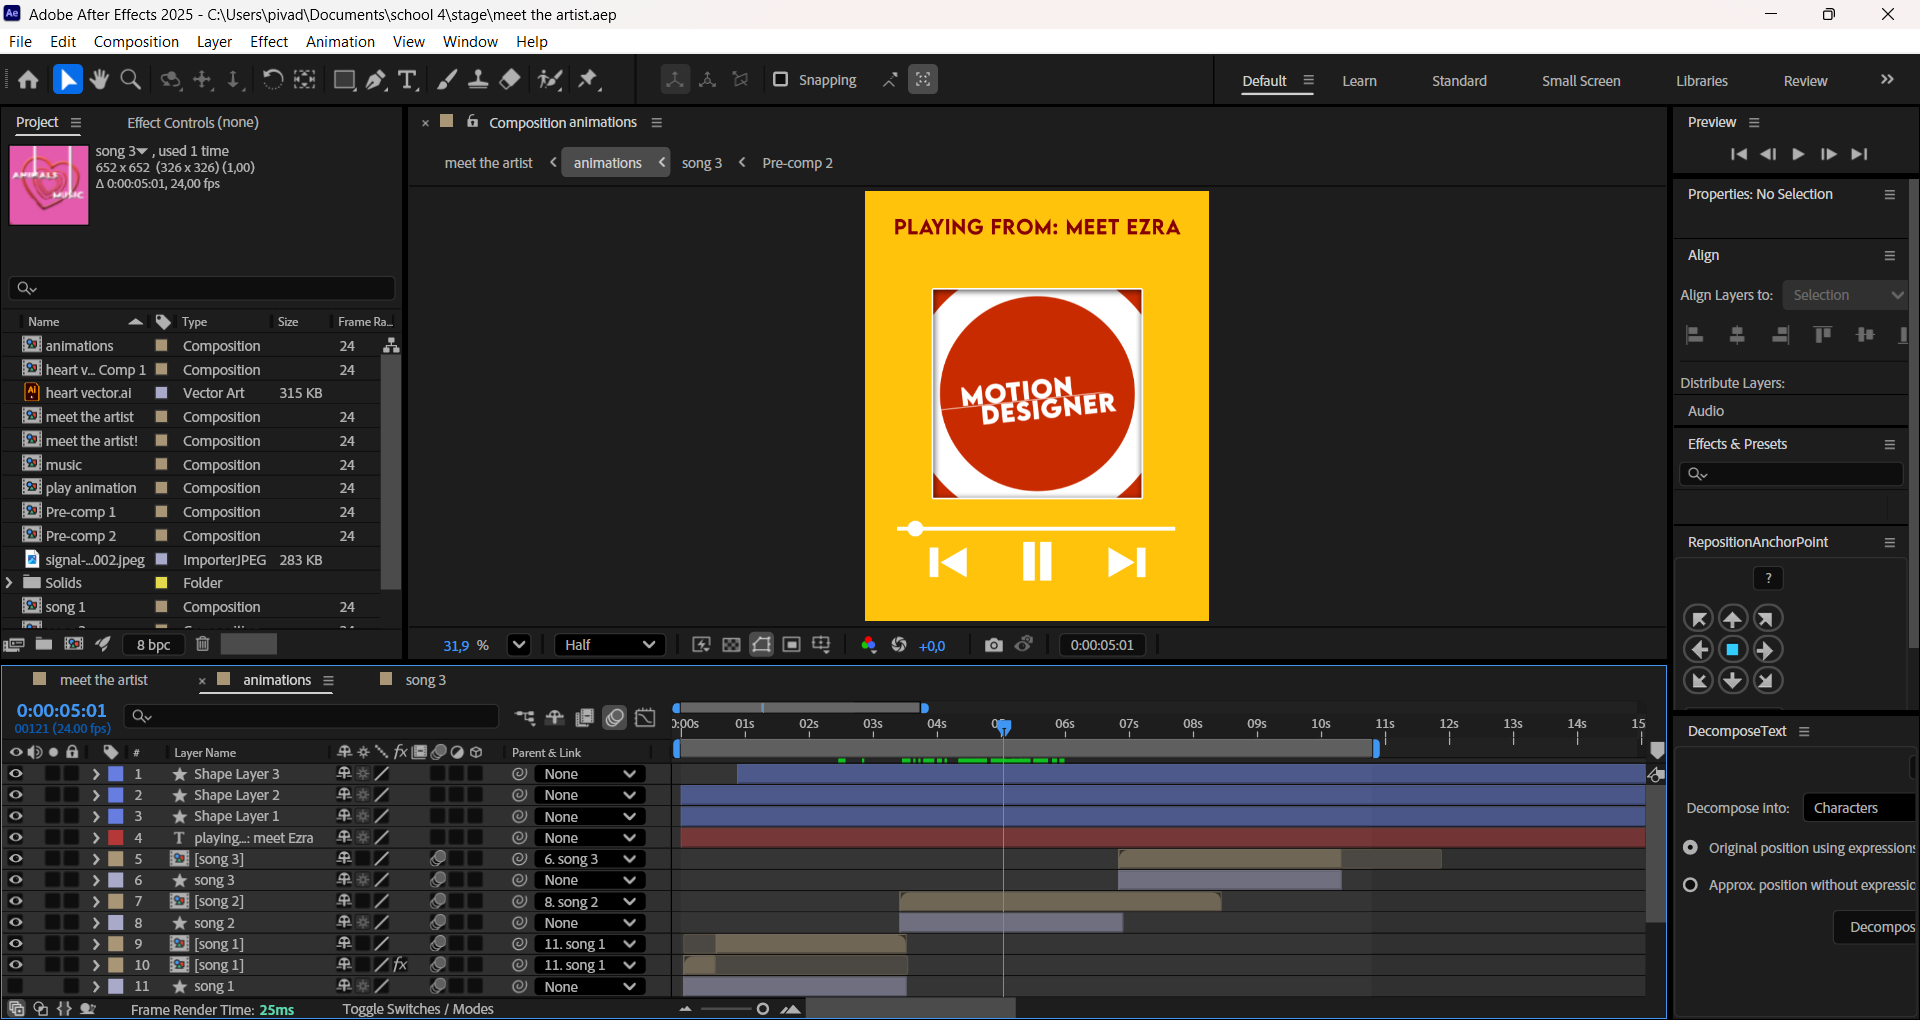Image resolution: width=1920 pixels, height=1020 pixels.
Task: Open the graph editor in timeline
Action: point(646,717)
